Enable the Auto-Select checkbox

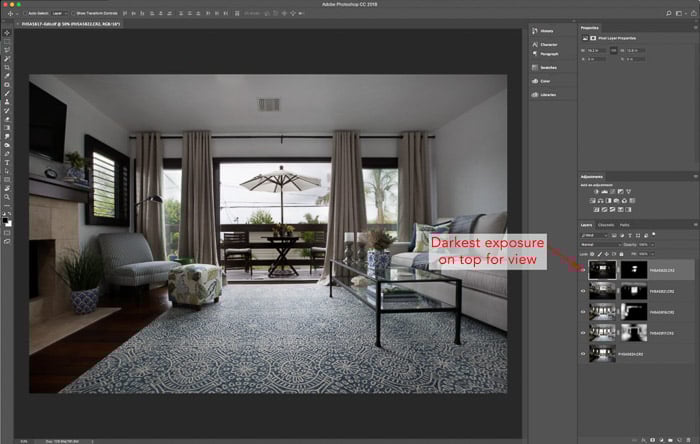[x=25, y=13]
